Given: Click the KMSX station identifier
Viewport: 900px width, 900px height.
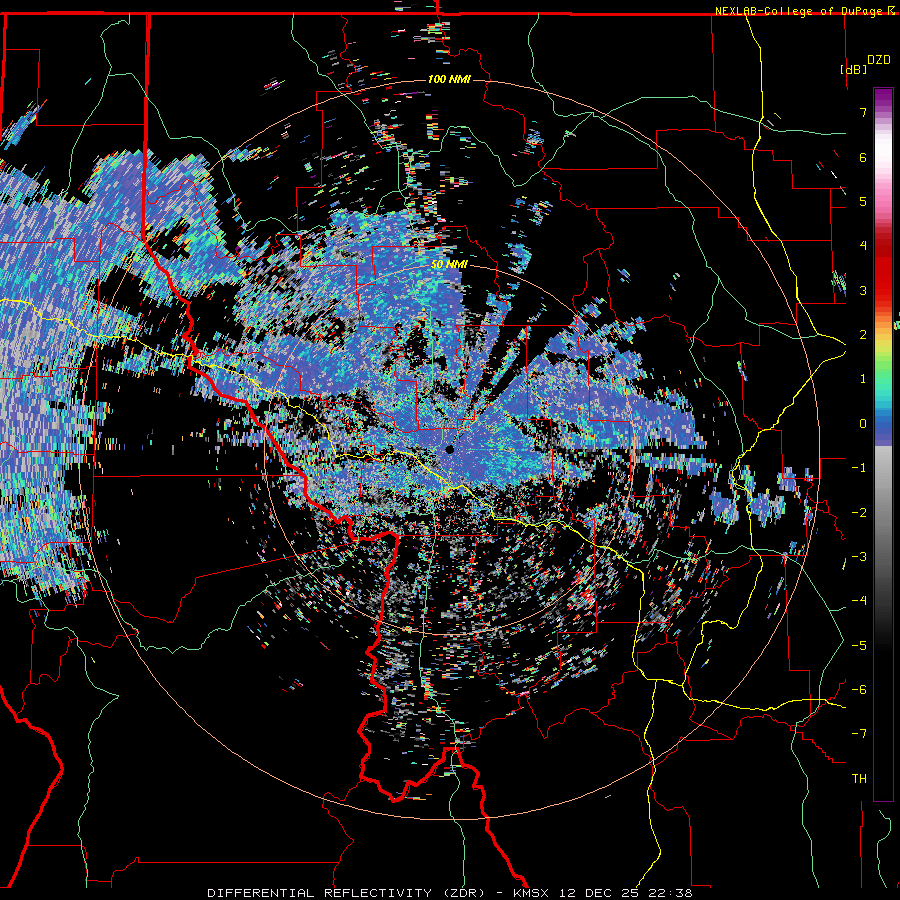Looking at the screenshot, I should 531,893.
